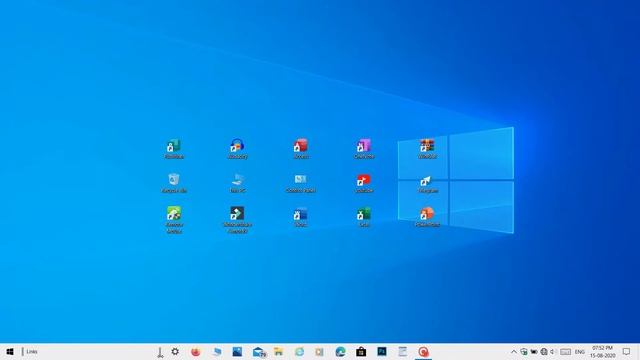The image size is (640, 360).
Task: Expand the hidden system tray icons chevron
Action: pos(514,351)
